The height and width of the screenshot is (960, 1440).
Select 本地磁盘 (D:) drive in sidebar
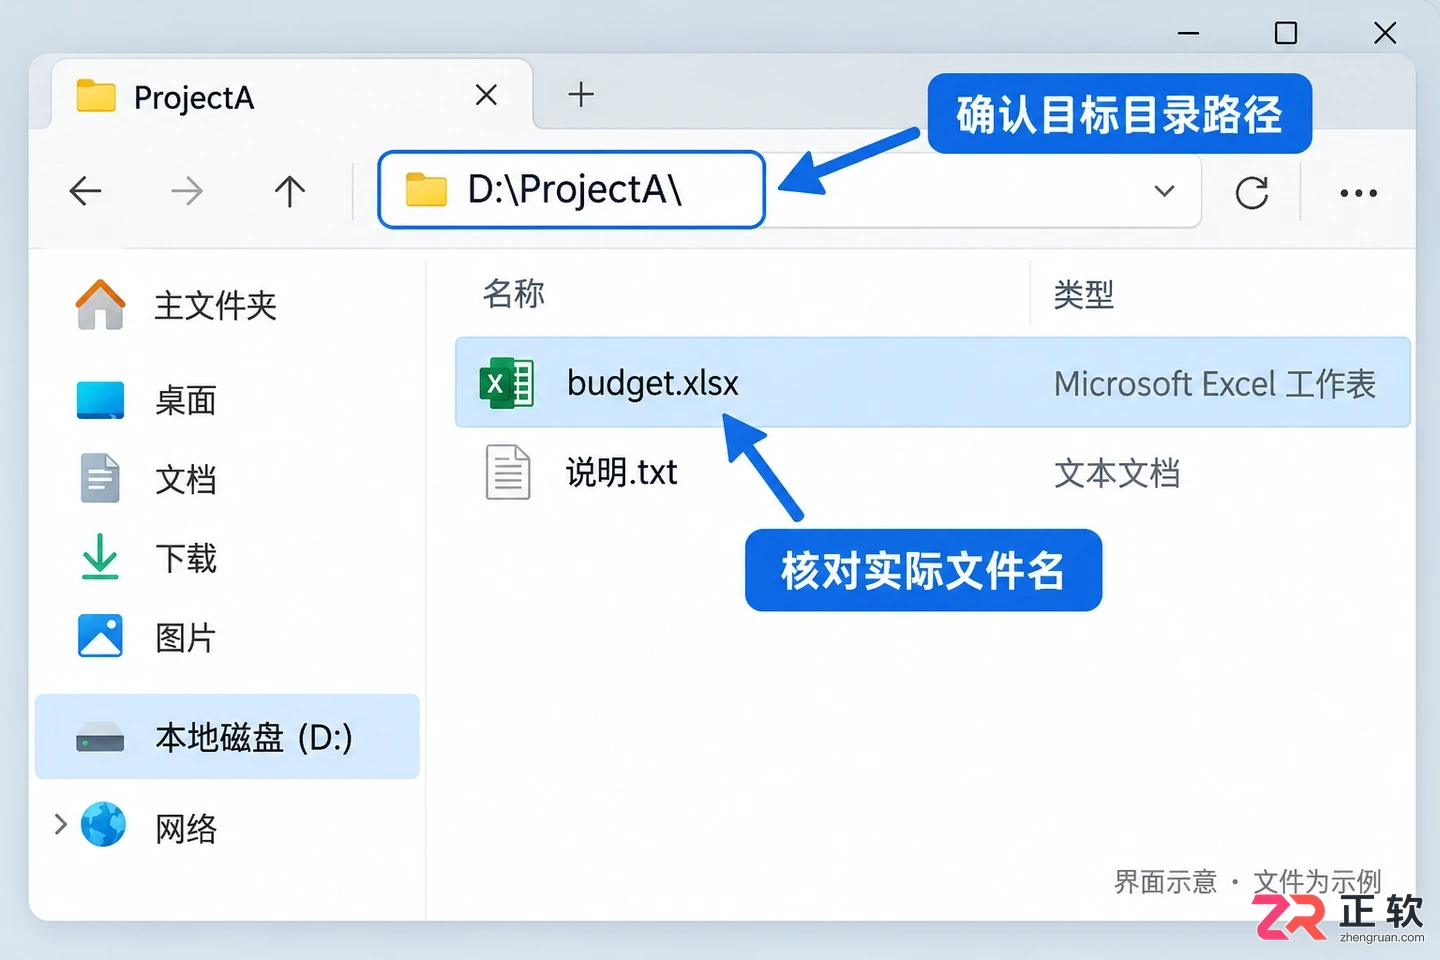point(227,737)
